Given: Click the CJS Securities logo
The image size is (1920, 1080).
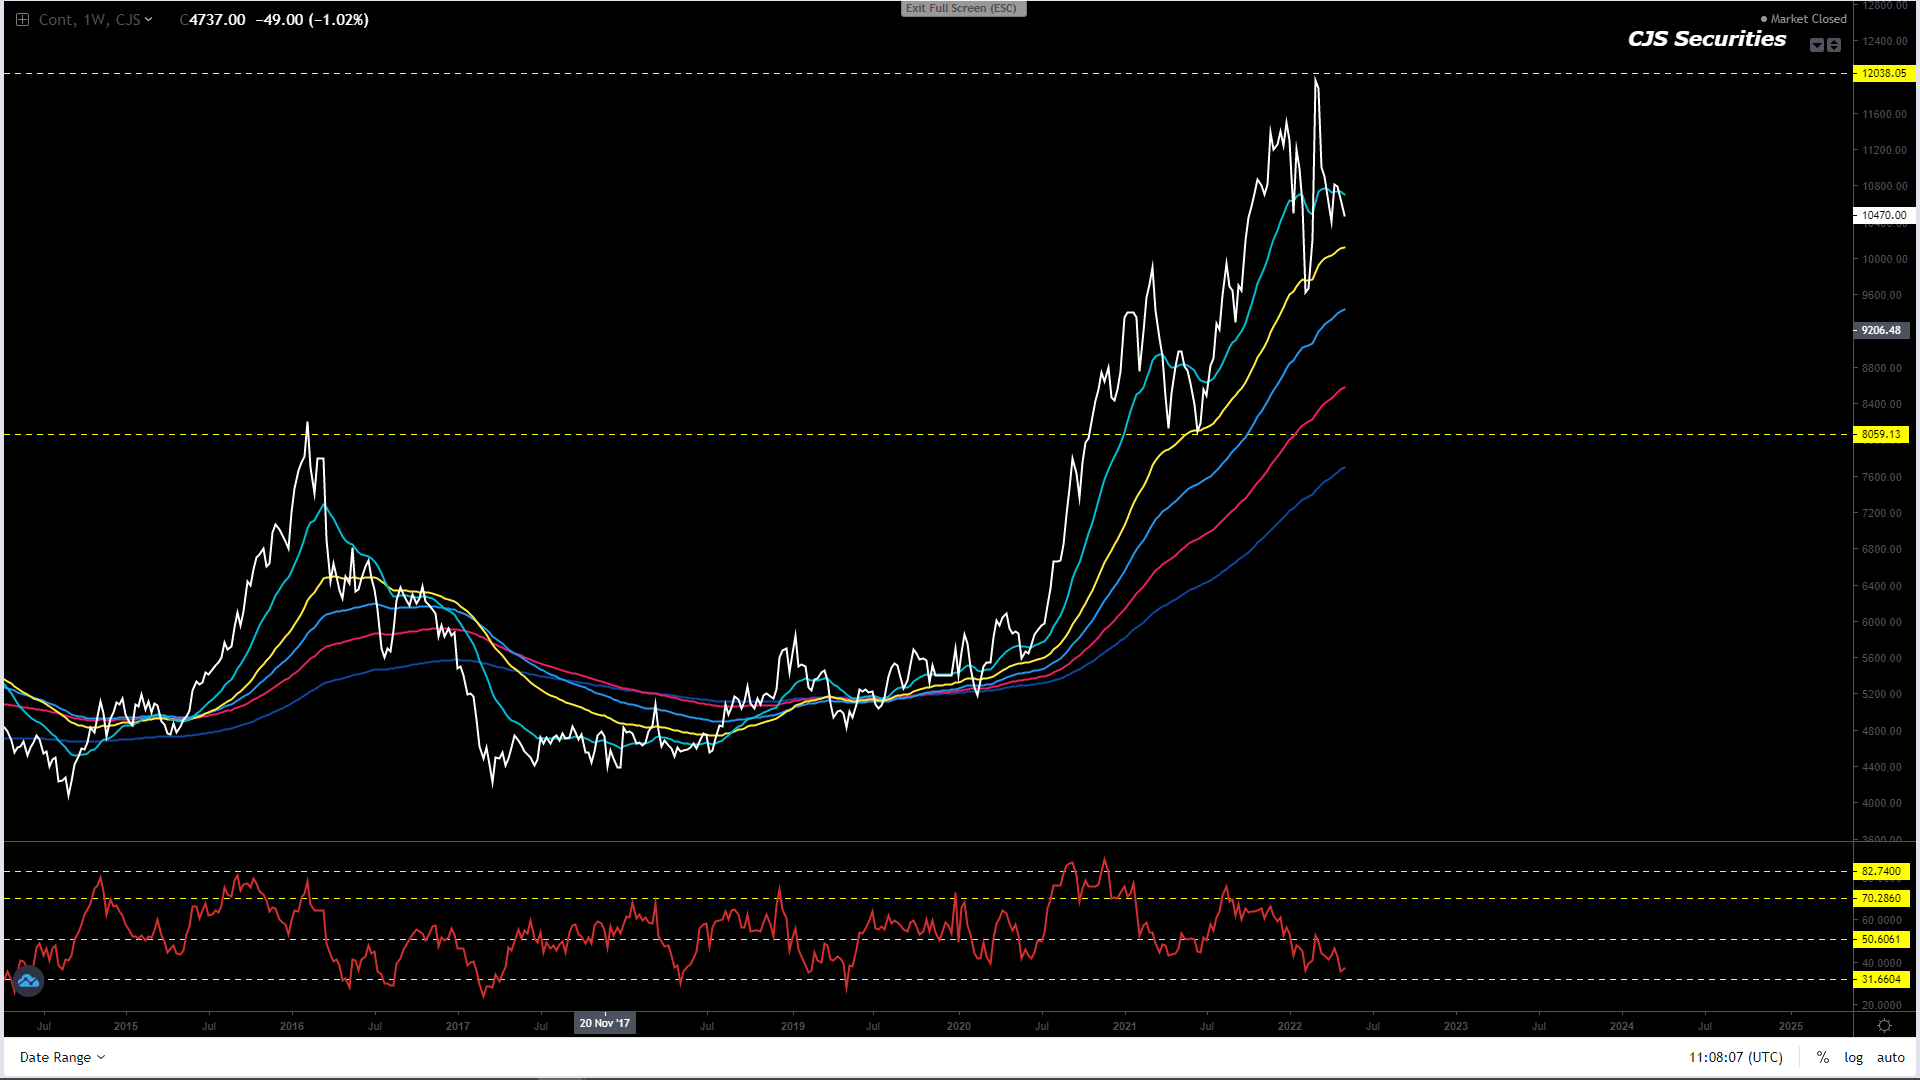Looking at the screenshot, I should (1707, 39).
